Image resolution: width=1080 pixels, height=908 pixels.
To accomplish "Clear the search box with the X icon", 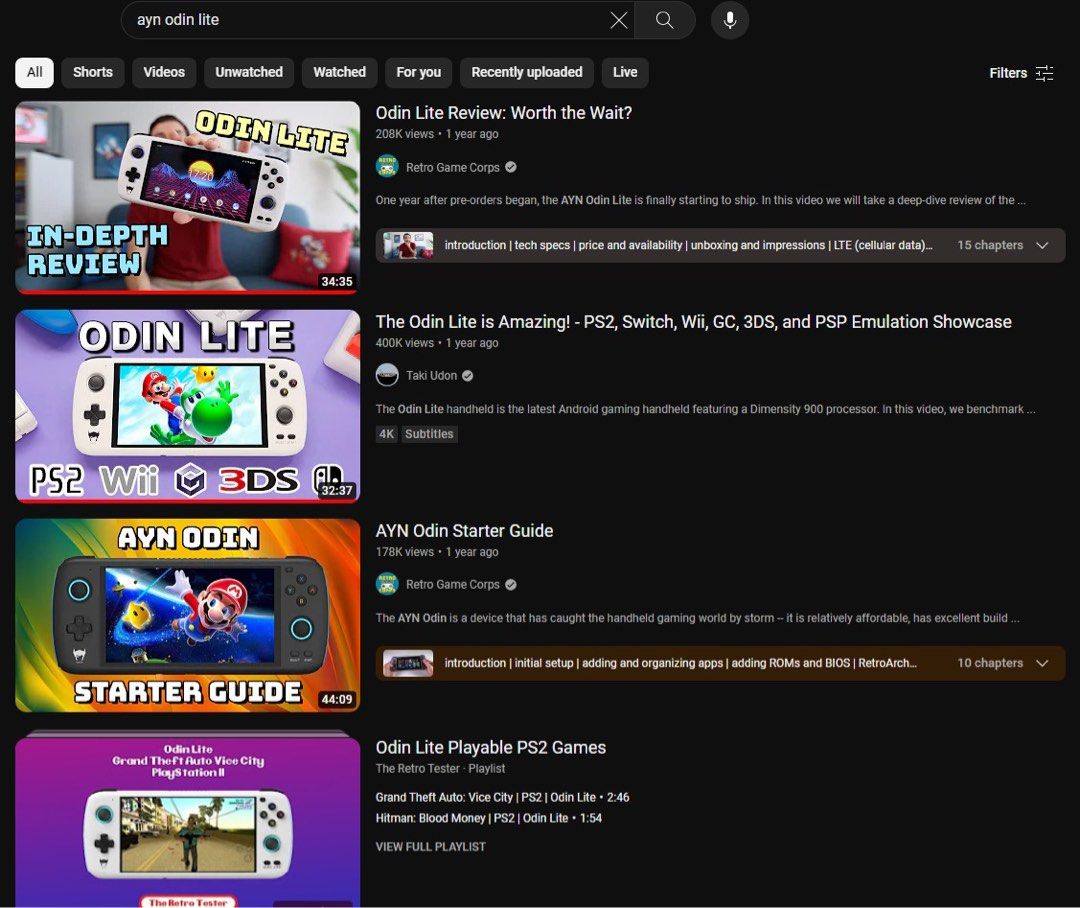I will 619,20.
